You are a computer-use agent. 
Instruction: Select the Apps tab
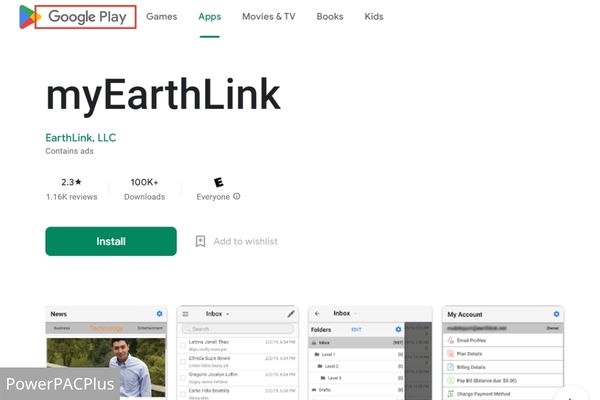pos(209,16)
